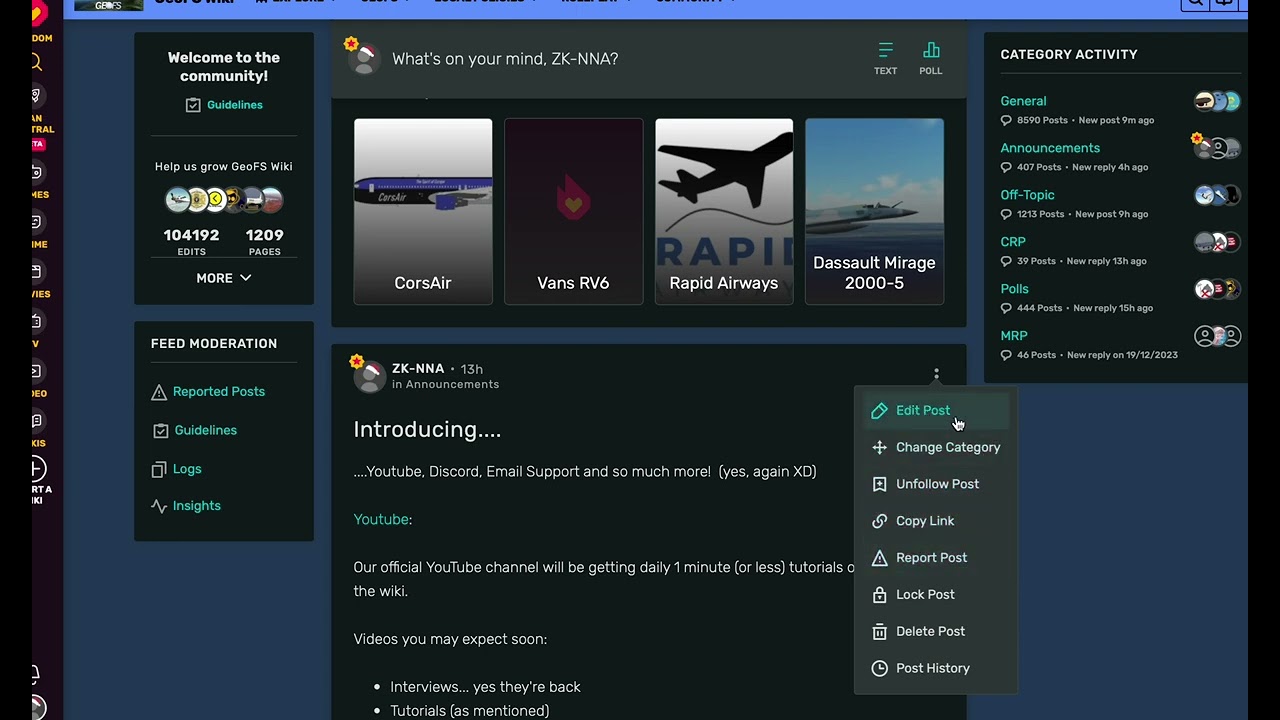The height and width of the screenshot is (720, 1280).
Task: Open the Guidelines link in Feed Moderation
Action: 206,430
